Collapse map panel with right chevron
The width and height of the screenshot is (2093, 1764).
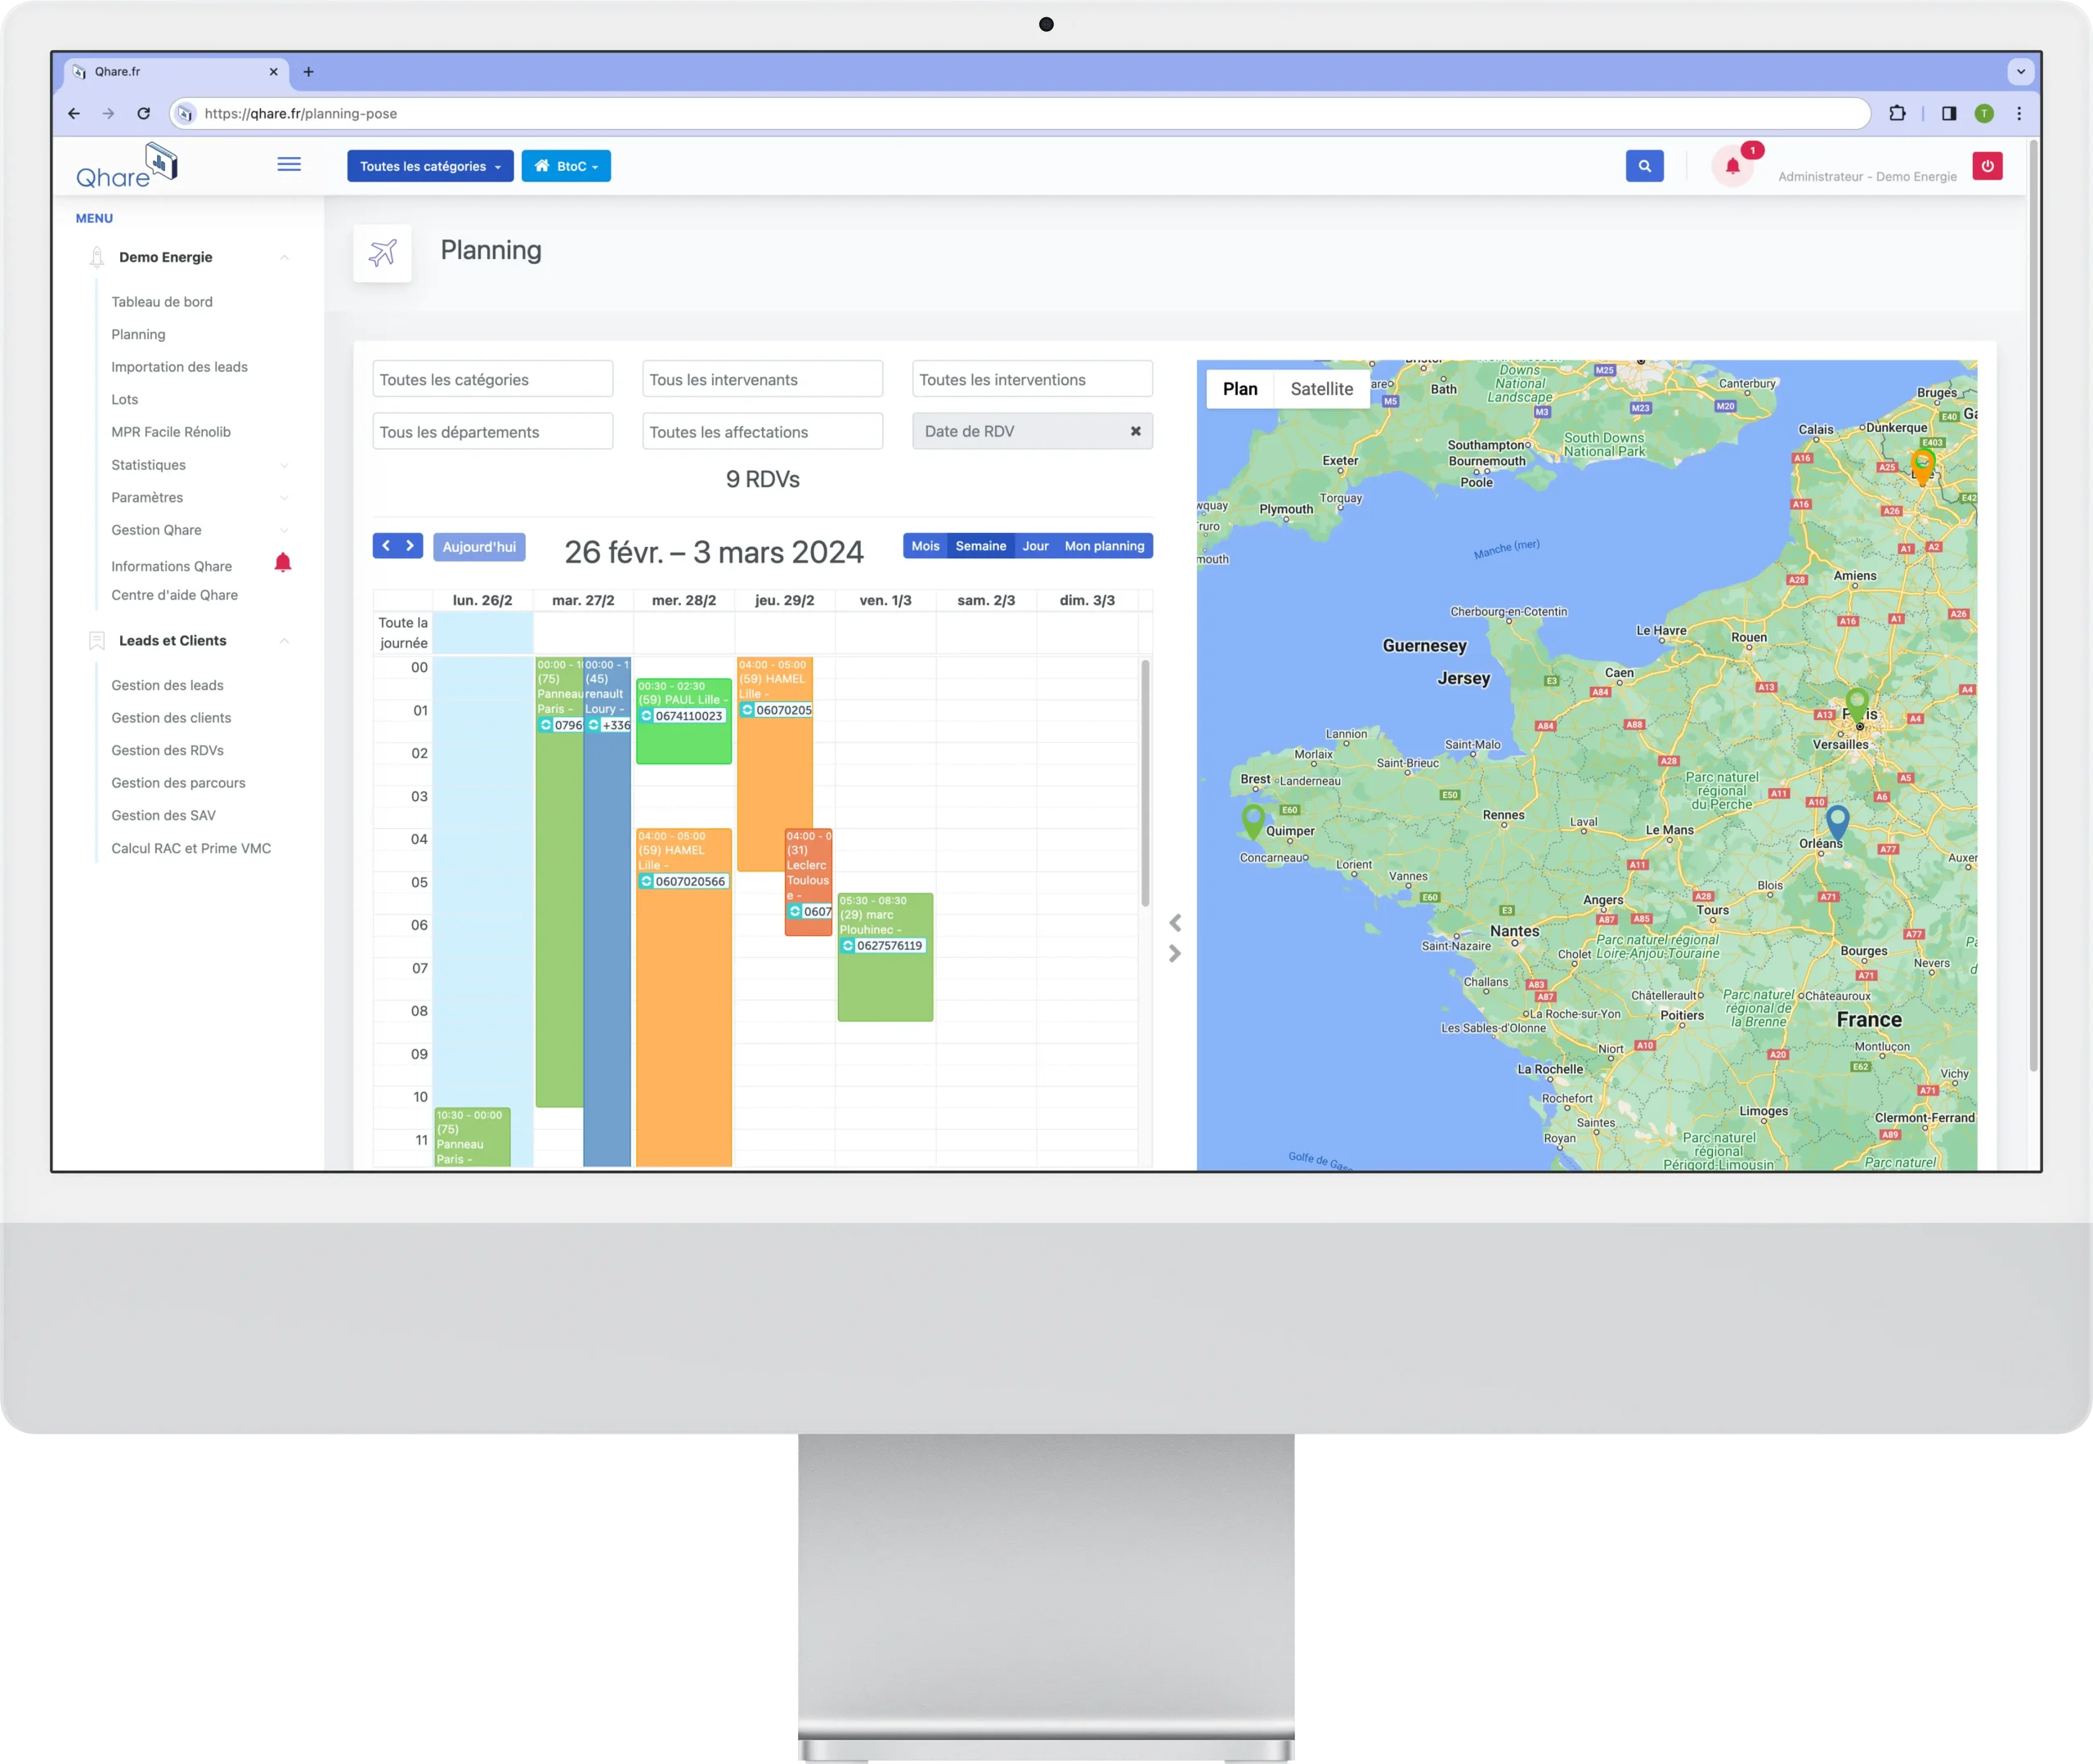pos(1175,954)
